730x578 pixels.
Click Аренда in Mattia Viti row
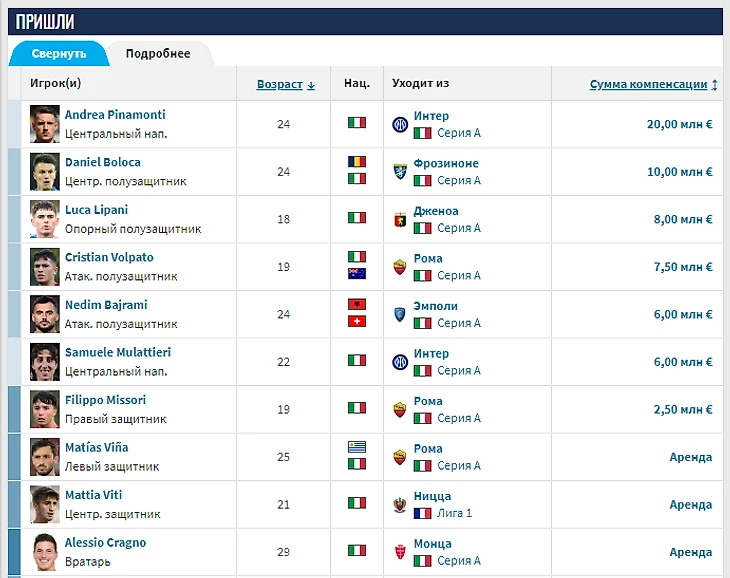pos(691,505)
